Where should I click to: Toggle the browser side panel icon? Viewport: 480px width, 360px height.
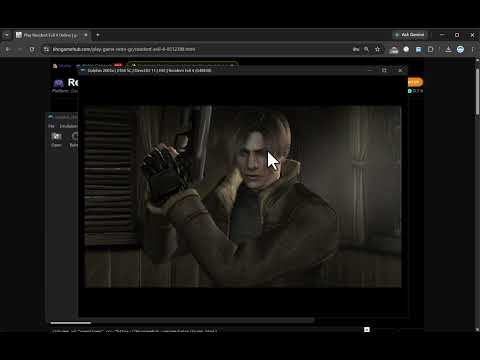point(430,49)
